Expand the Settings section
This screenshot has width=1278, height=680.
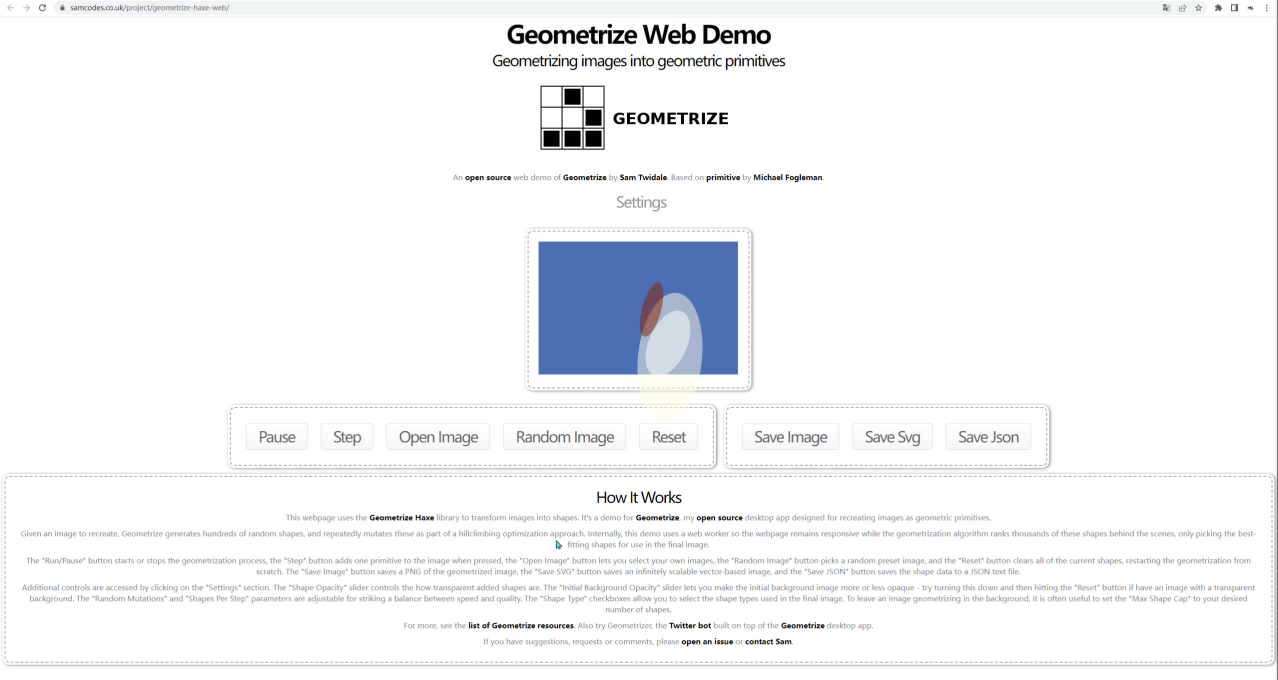click(x=641, y=202)
